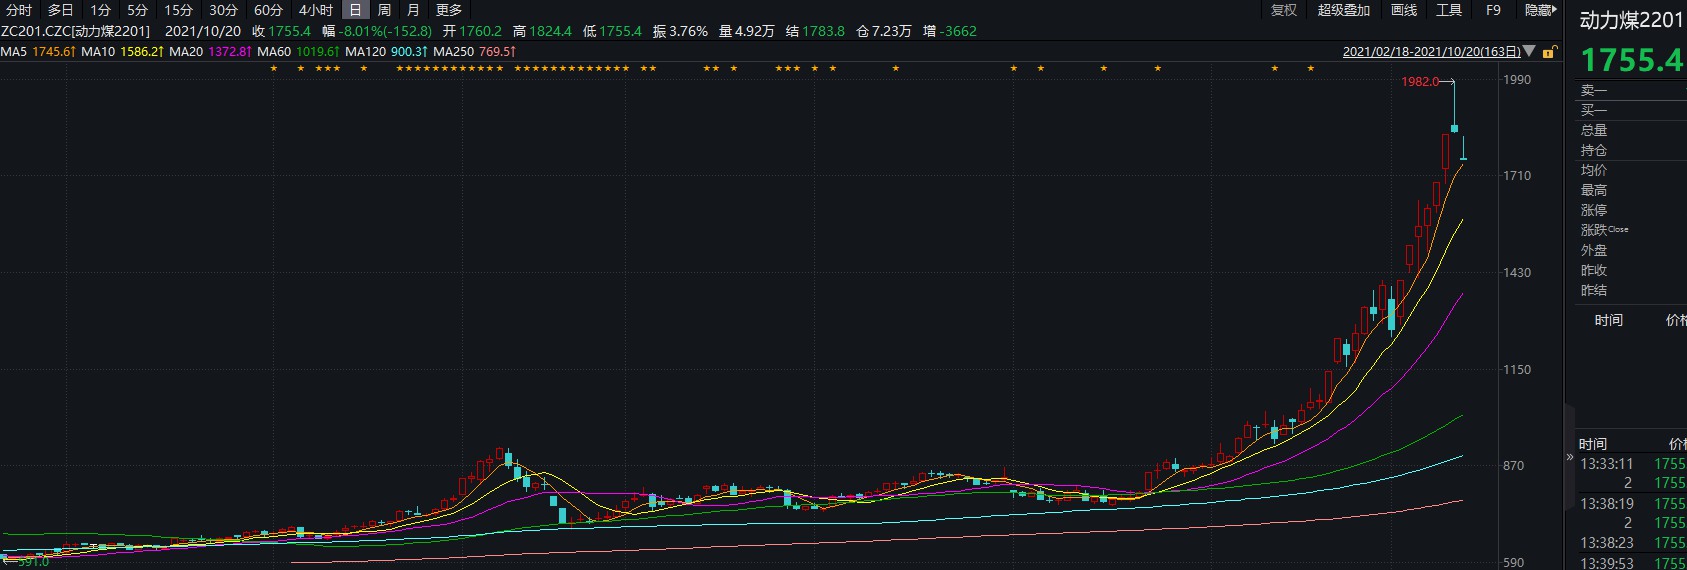
Task: Select the MA5 1745.6 indicator label
Action: 38,51
